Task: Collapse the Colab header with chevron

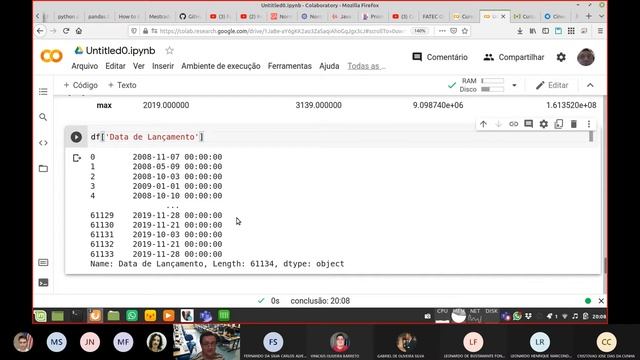Action: pyautogui.click(x=590, y=85)
